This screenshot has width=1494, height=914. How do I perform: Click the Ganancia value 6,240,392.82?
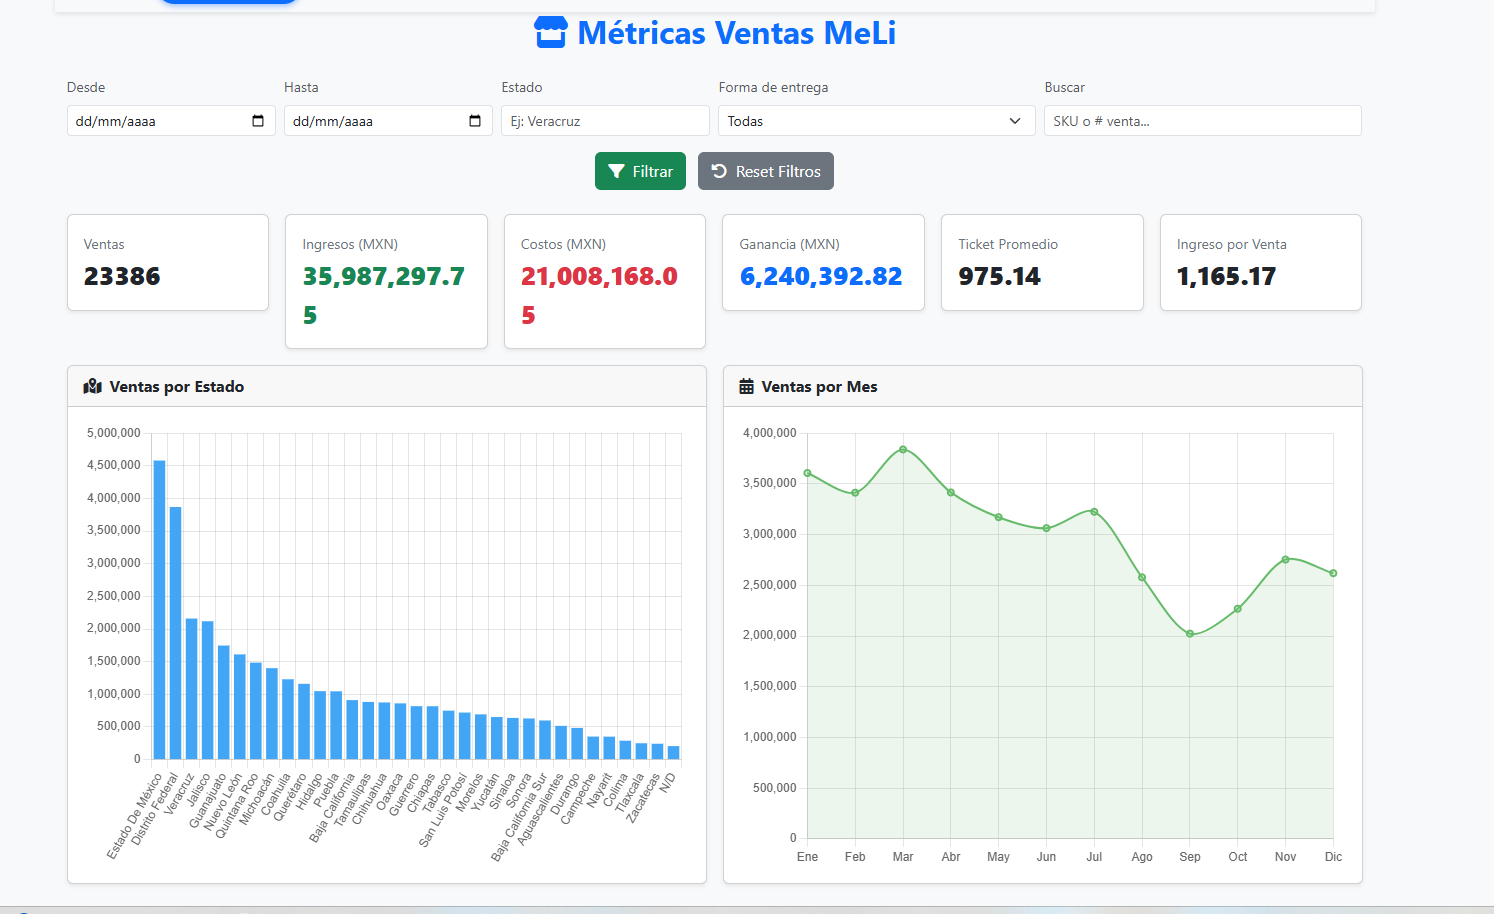click(821, 276)
